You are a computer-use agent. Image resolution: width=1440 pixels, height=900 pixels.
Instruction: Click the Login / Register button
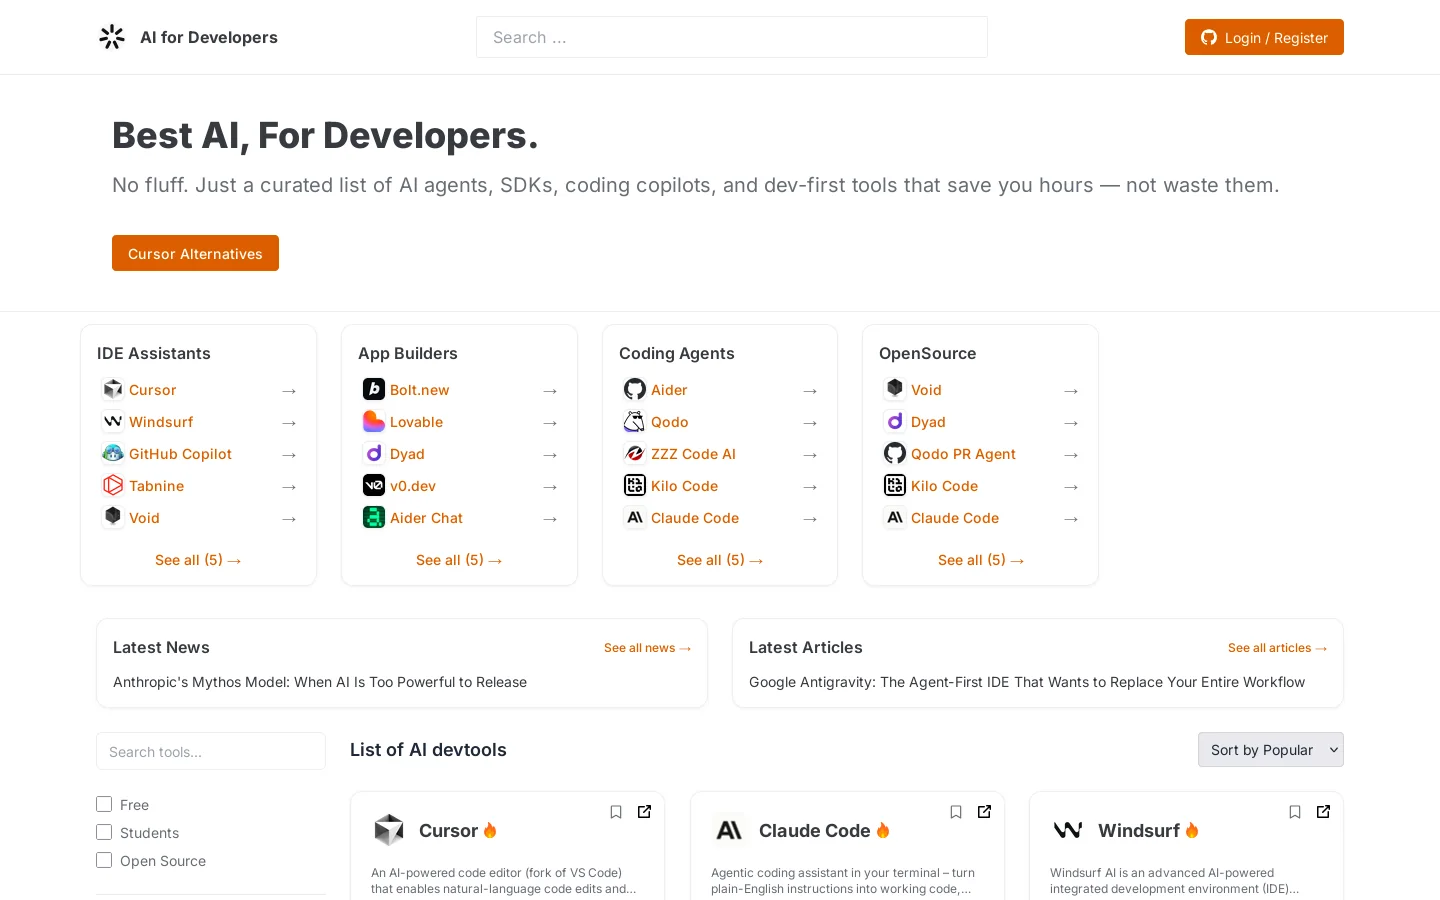pyautogui.click(x=1264, y=37)
